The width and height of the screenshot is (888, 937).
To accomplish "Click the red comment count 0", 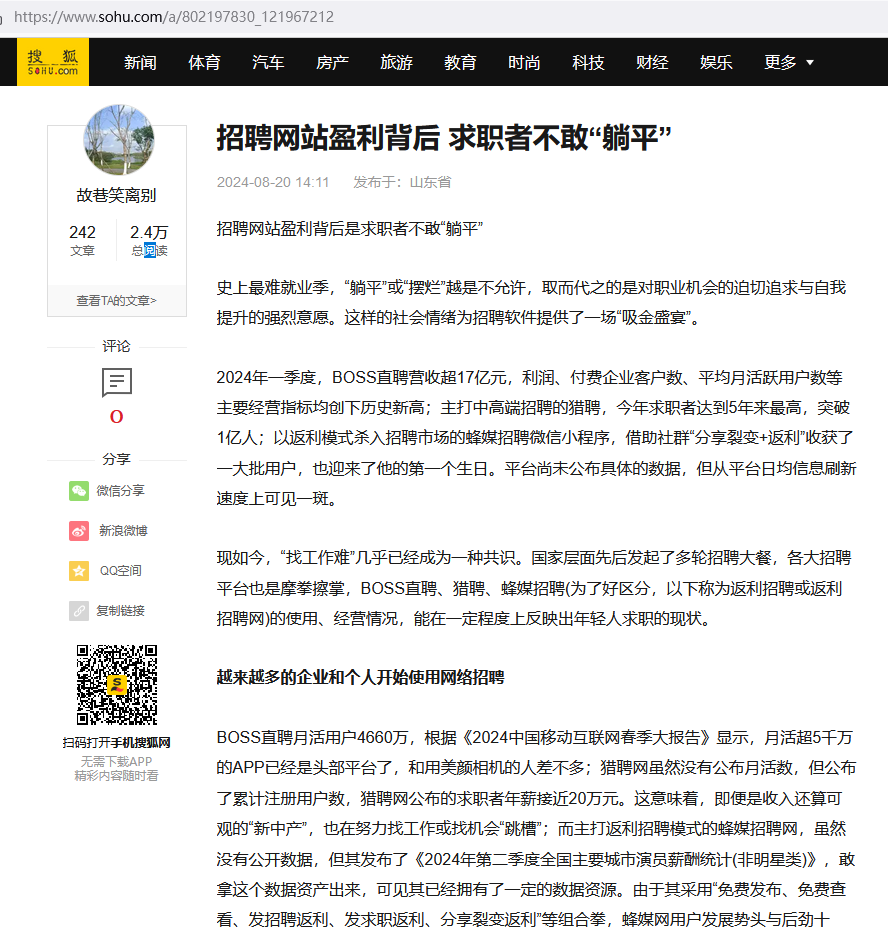I will 117,417.
